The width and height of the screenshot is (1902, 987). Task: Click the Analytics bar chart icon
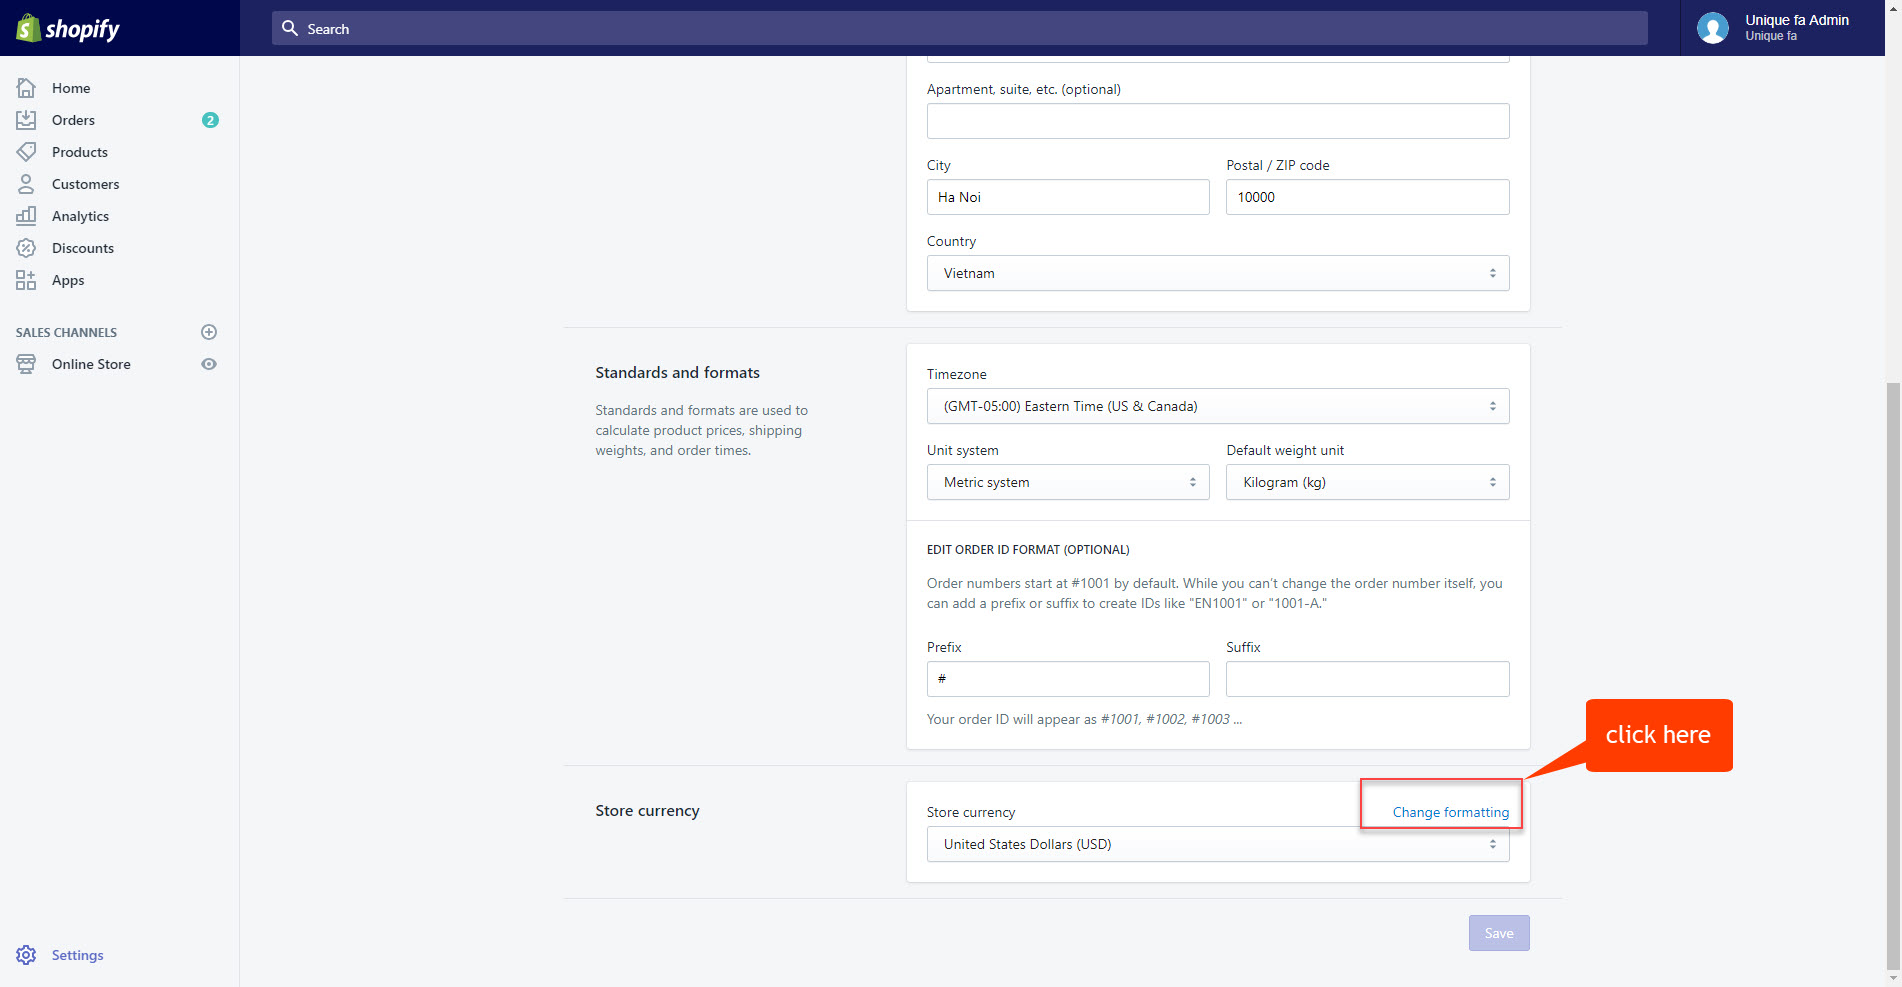pyautogui.click(x=26, y=216)
